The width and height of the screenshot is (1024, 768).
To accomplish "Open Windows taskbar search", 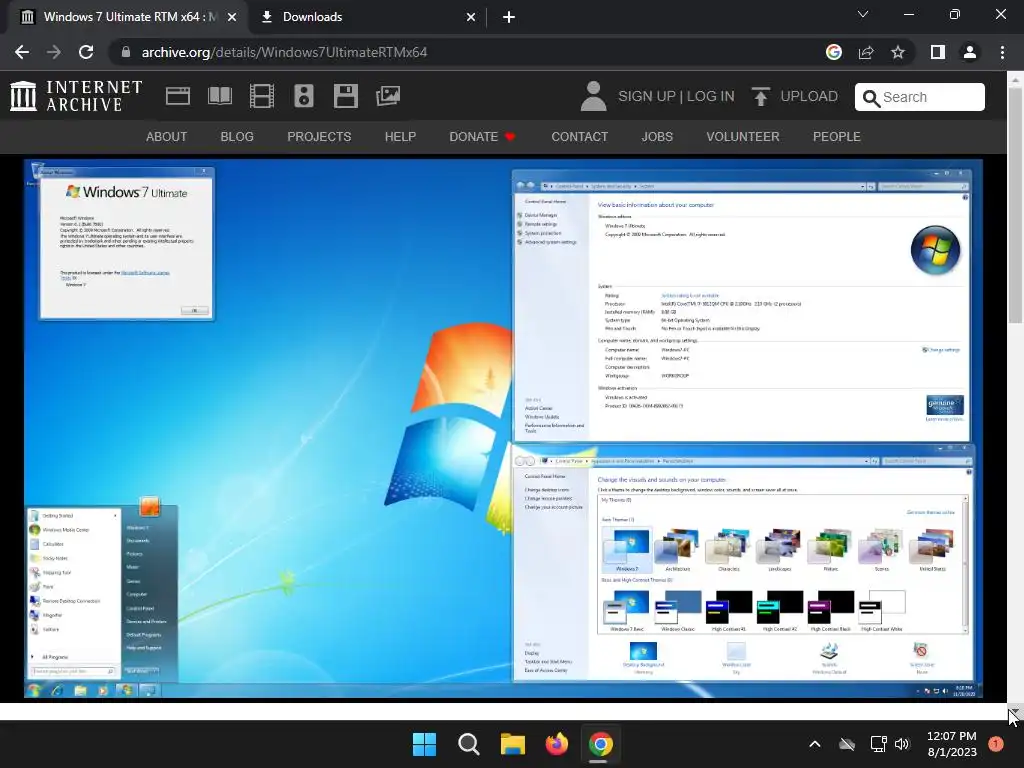I will click(468, 744).
